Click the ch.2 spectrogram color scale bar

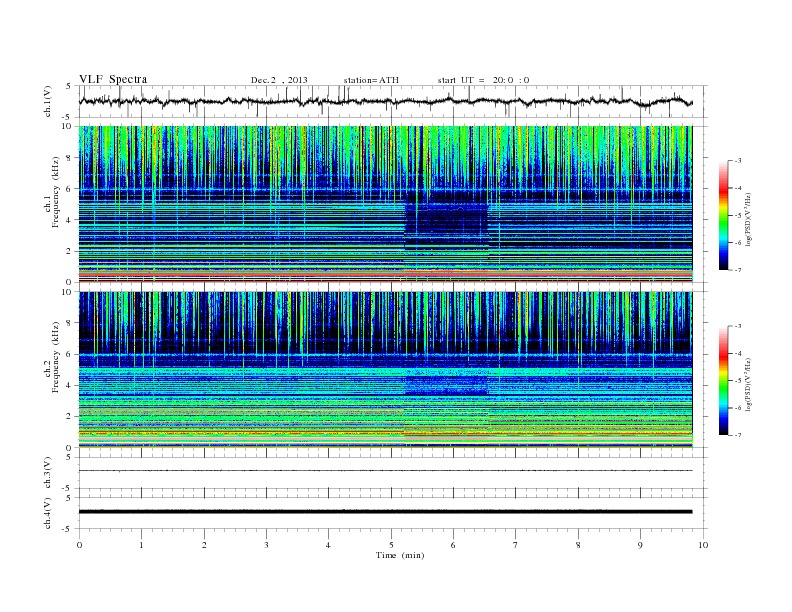point(723,381)
